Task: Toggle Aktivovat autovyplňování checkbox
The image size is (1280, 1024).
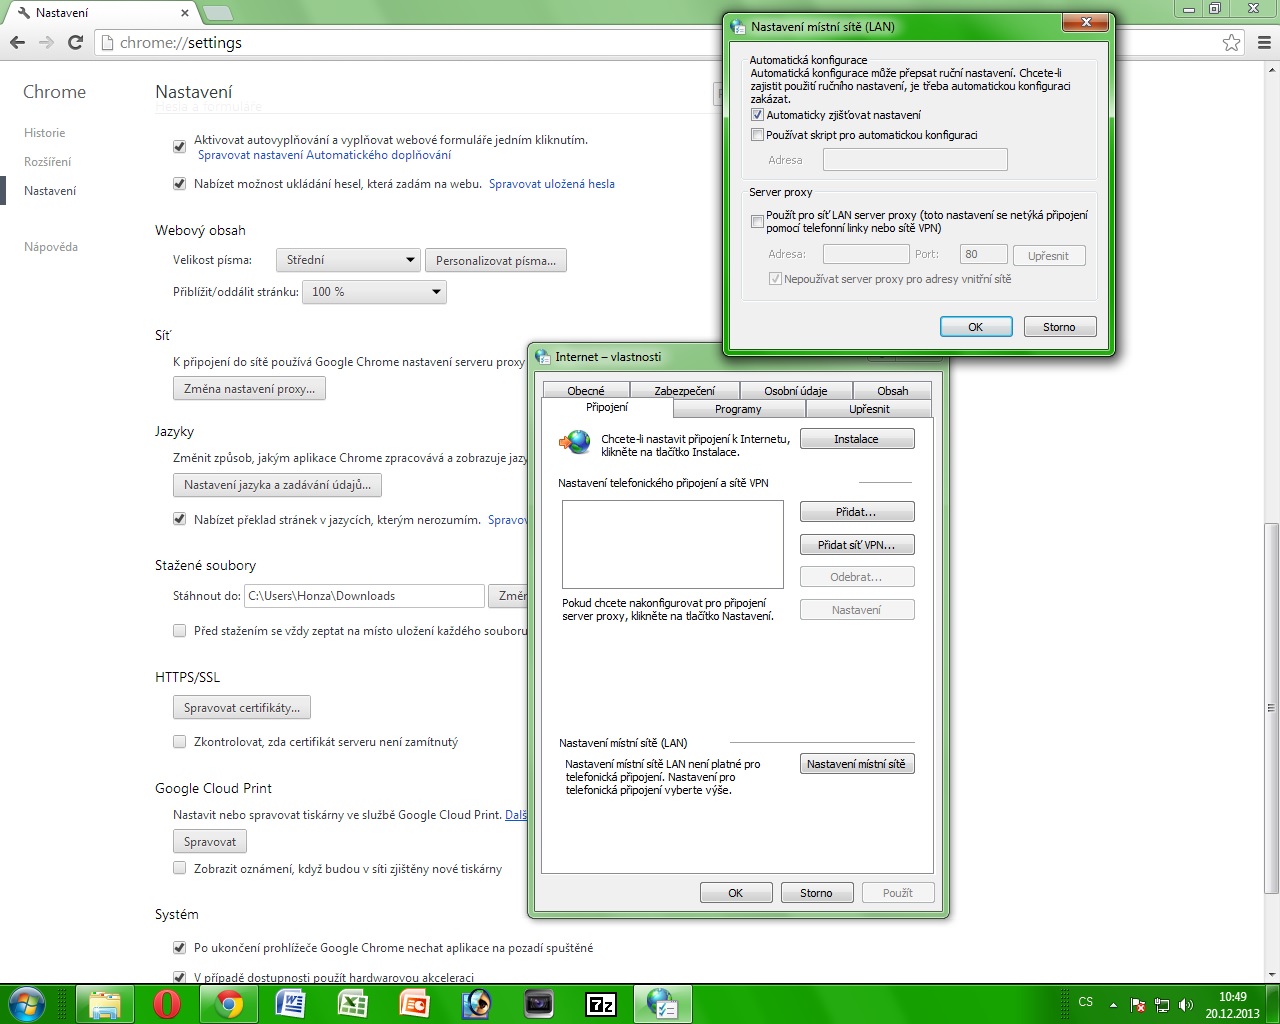Action: coord(179,146)
